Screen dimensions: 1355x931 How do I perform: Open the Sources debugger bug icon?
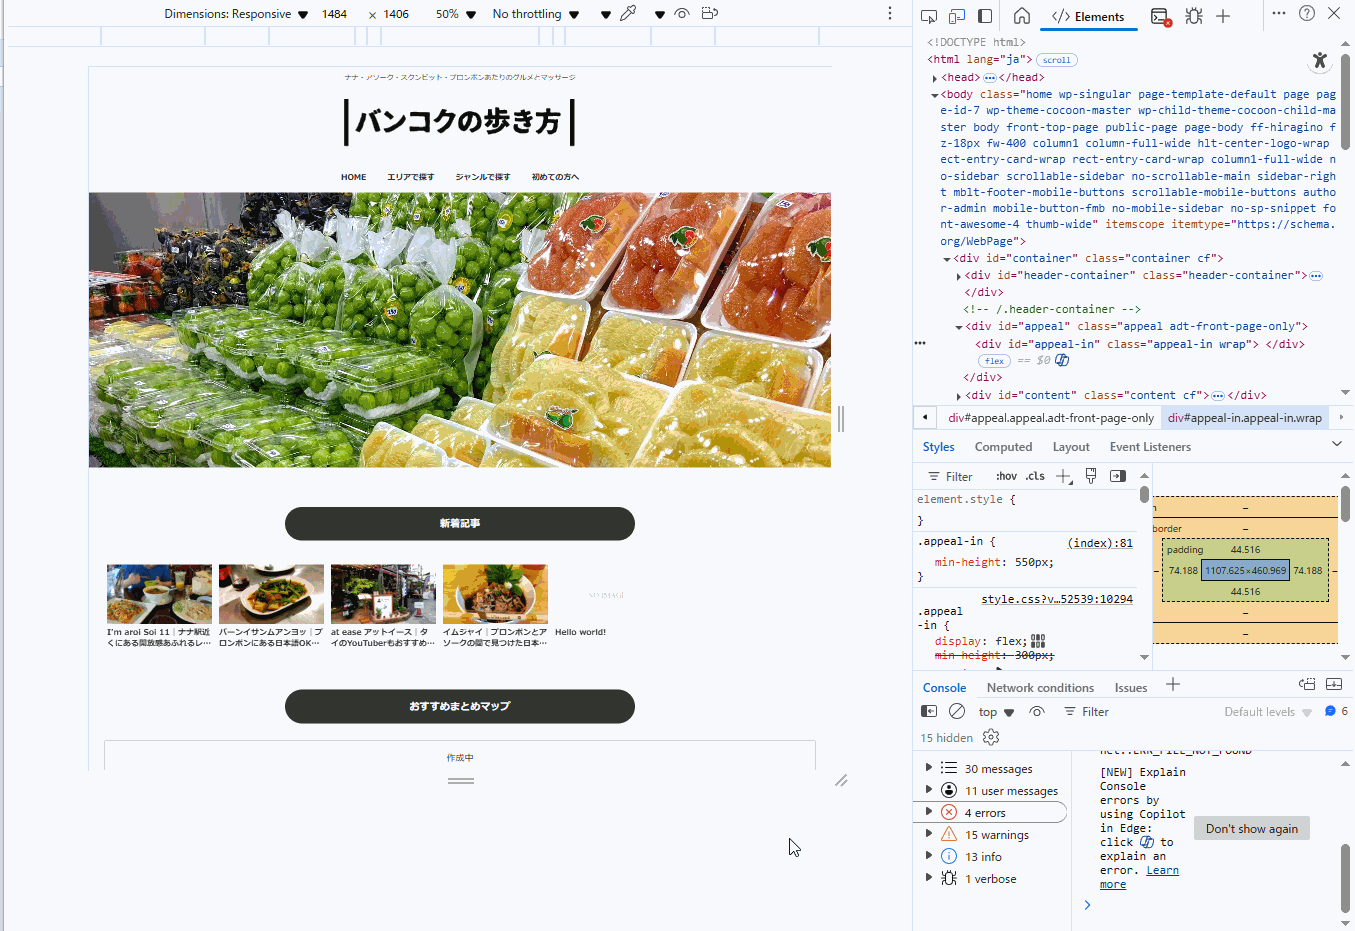1194,16
